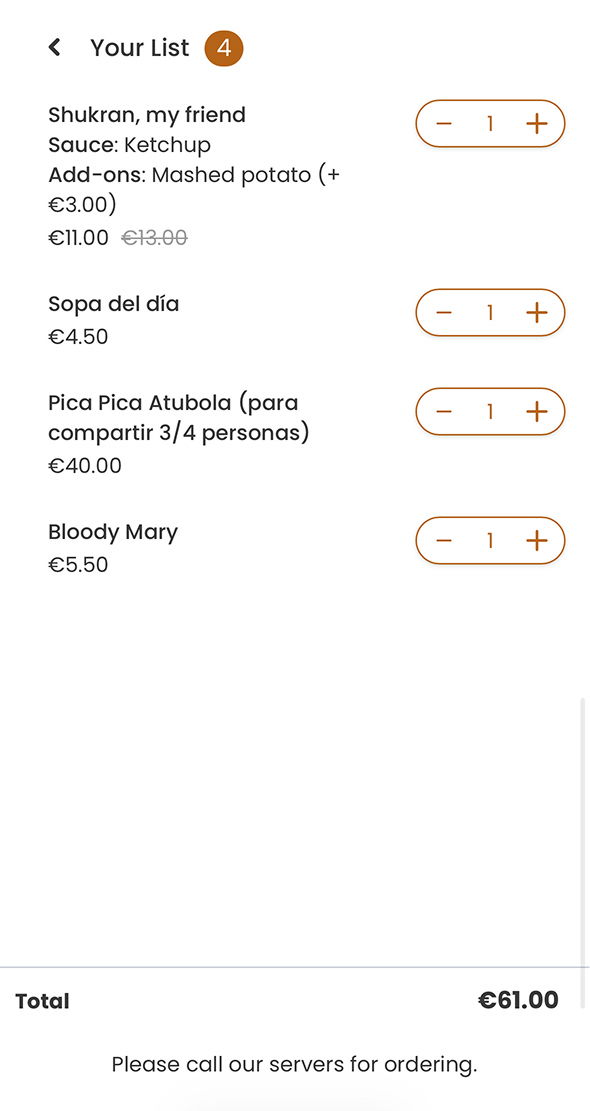Click the minus icon for Sopa del día

pyautogui.click(x=444, y=312)
